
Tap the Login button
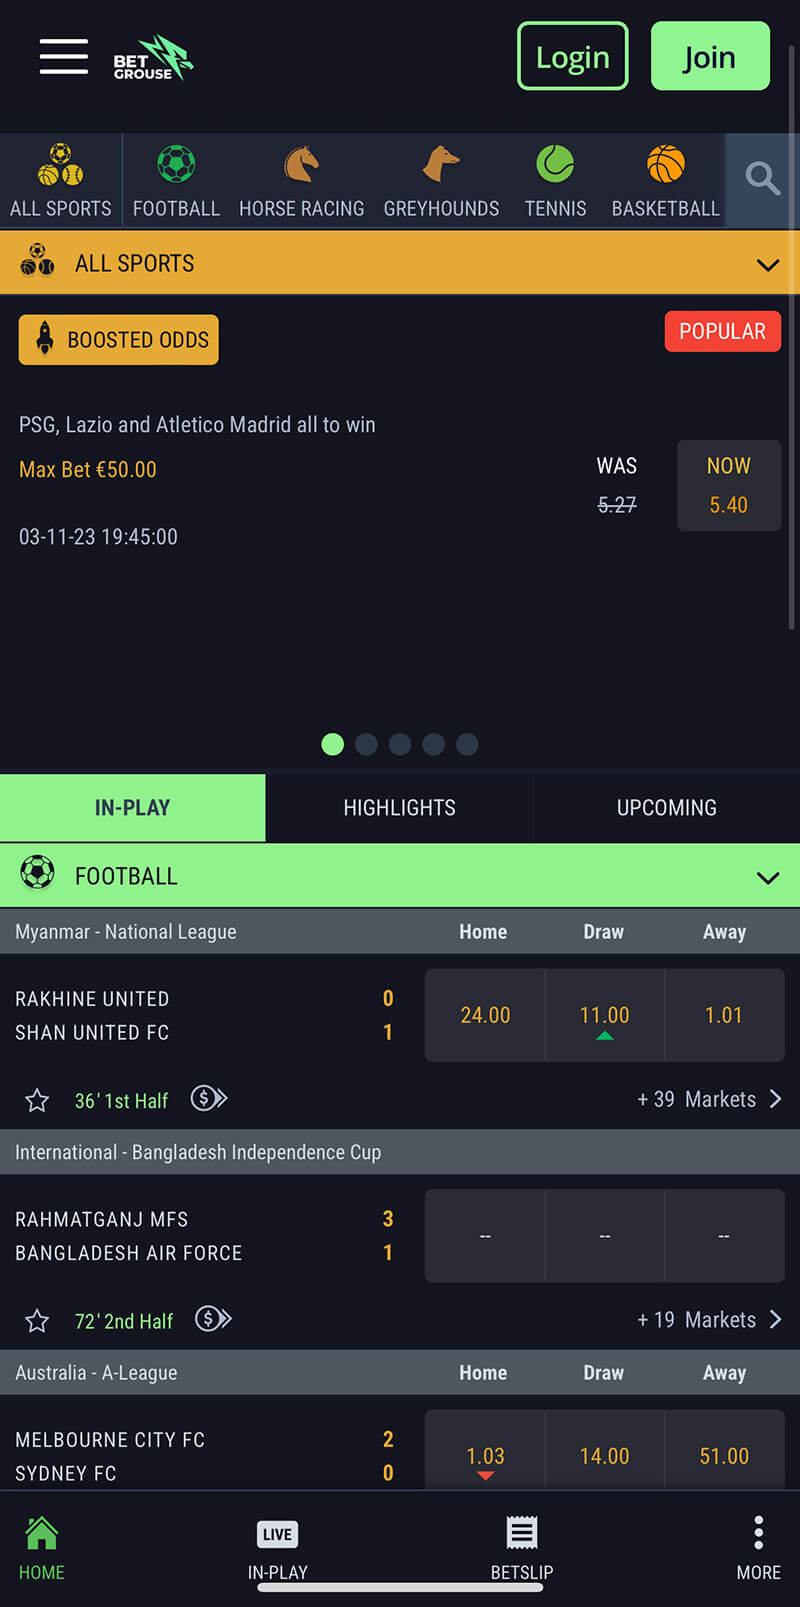tap(573, 56)
